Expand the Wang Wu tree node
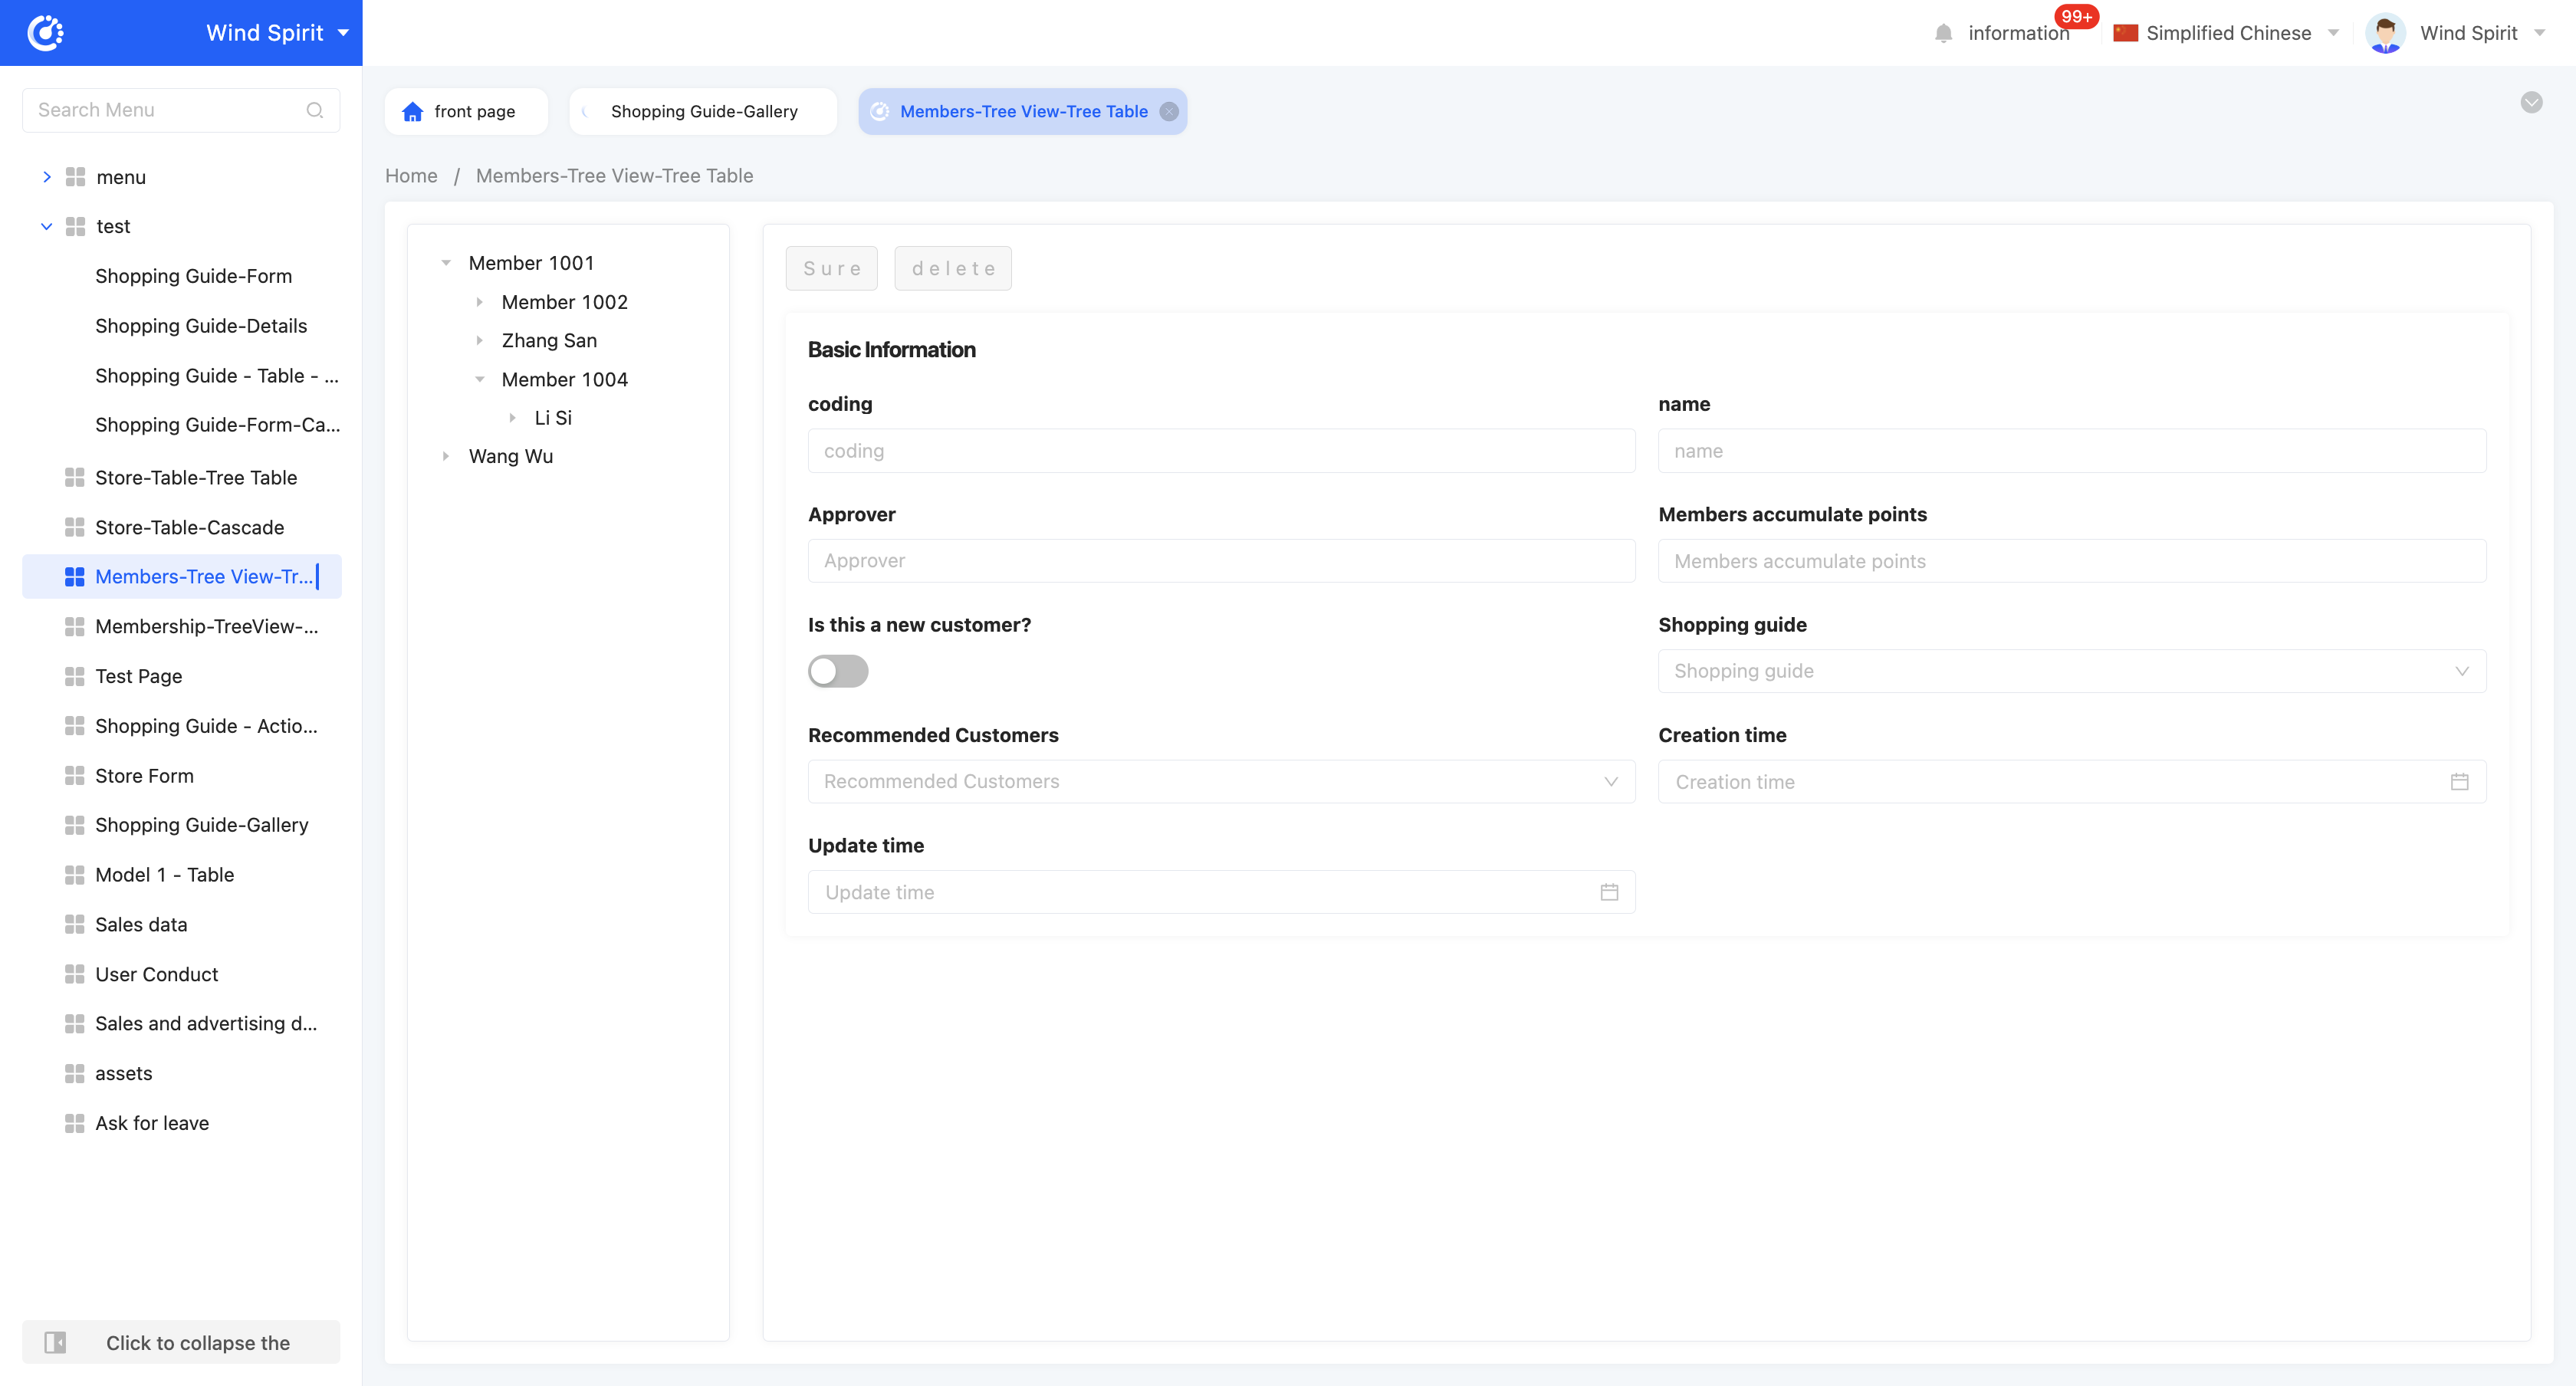The height and width of the screenshot is (1386, 2576). 446,456
